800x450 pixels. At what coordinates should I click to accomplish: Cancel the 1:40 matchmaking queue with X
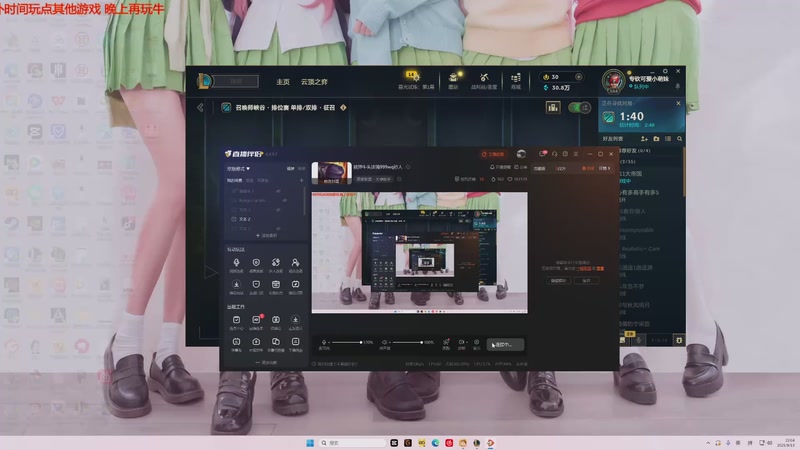click(x=678, y=103)
